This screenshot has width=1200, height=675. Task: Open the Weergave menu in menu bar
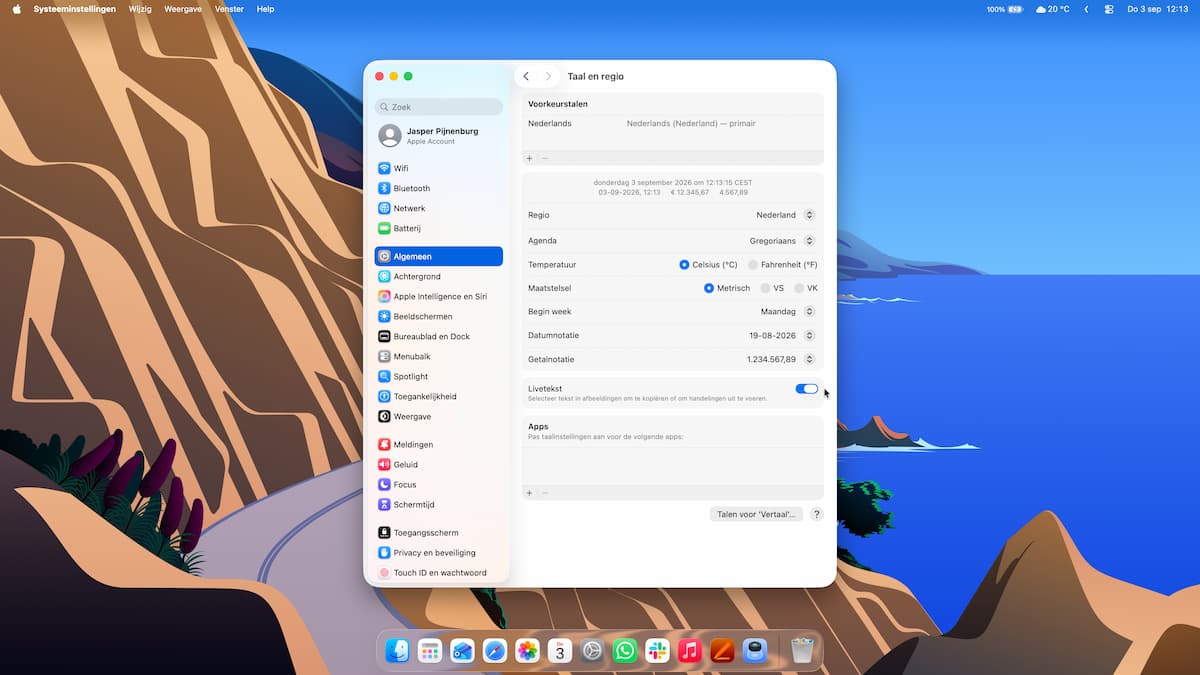(x=183, y=9)
